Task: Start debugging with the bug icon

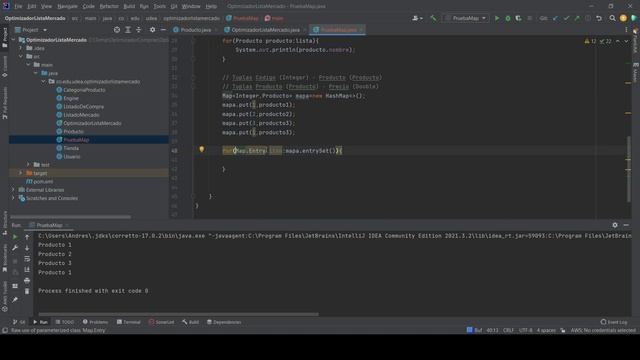Action: pyautogui.click(x=508, y=18)
